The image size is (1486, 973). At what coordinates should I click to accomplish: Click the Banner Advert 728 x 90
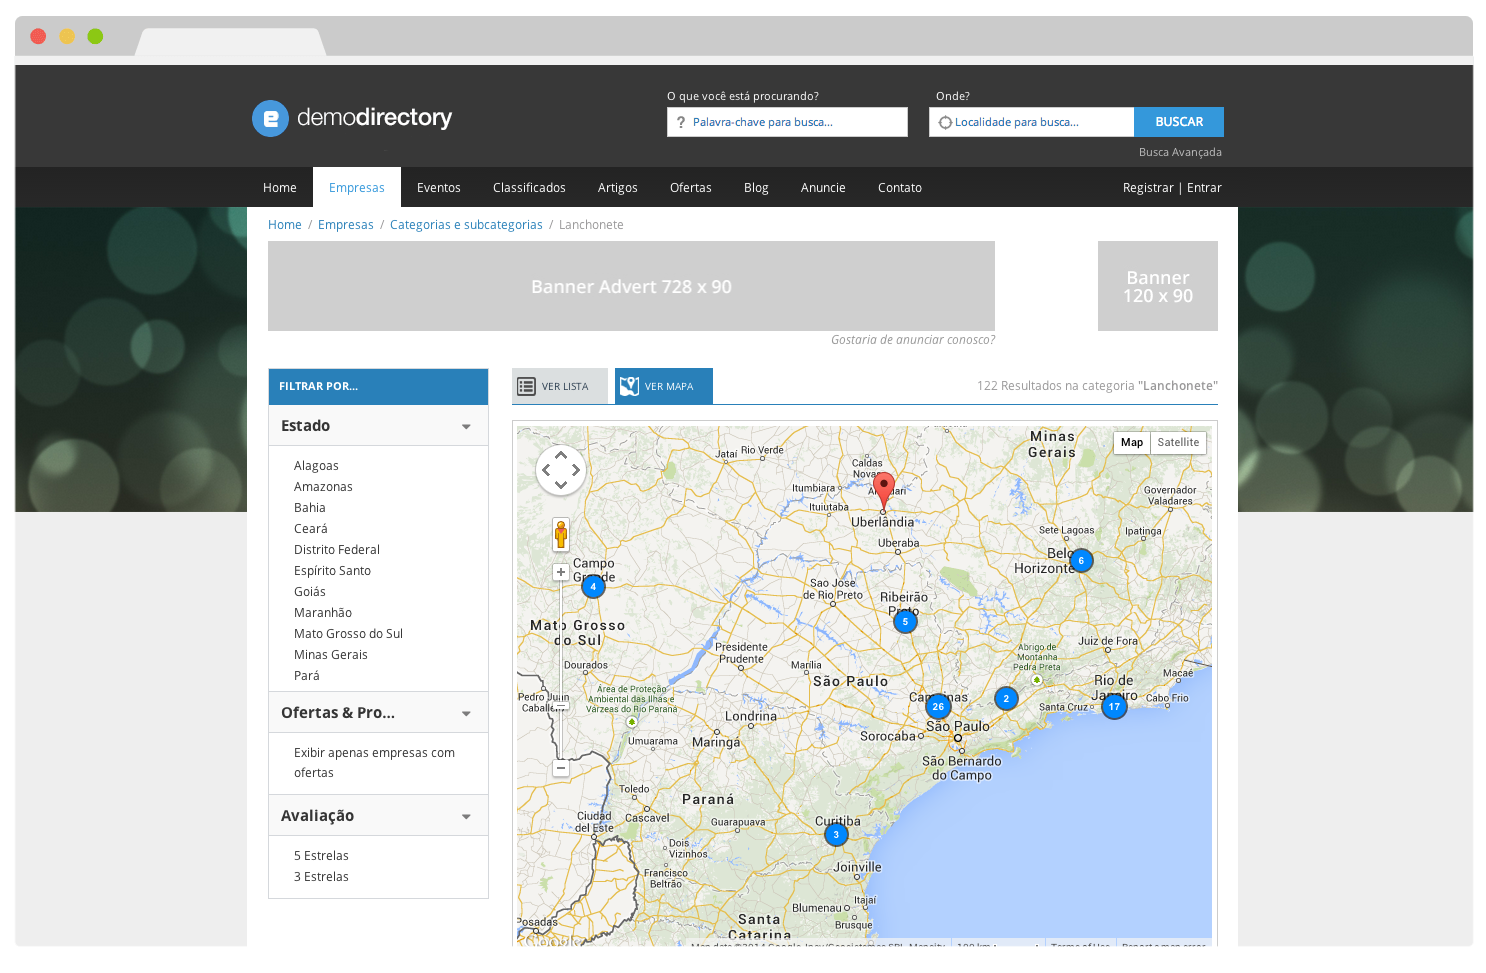(x=631, y=286)
